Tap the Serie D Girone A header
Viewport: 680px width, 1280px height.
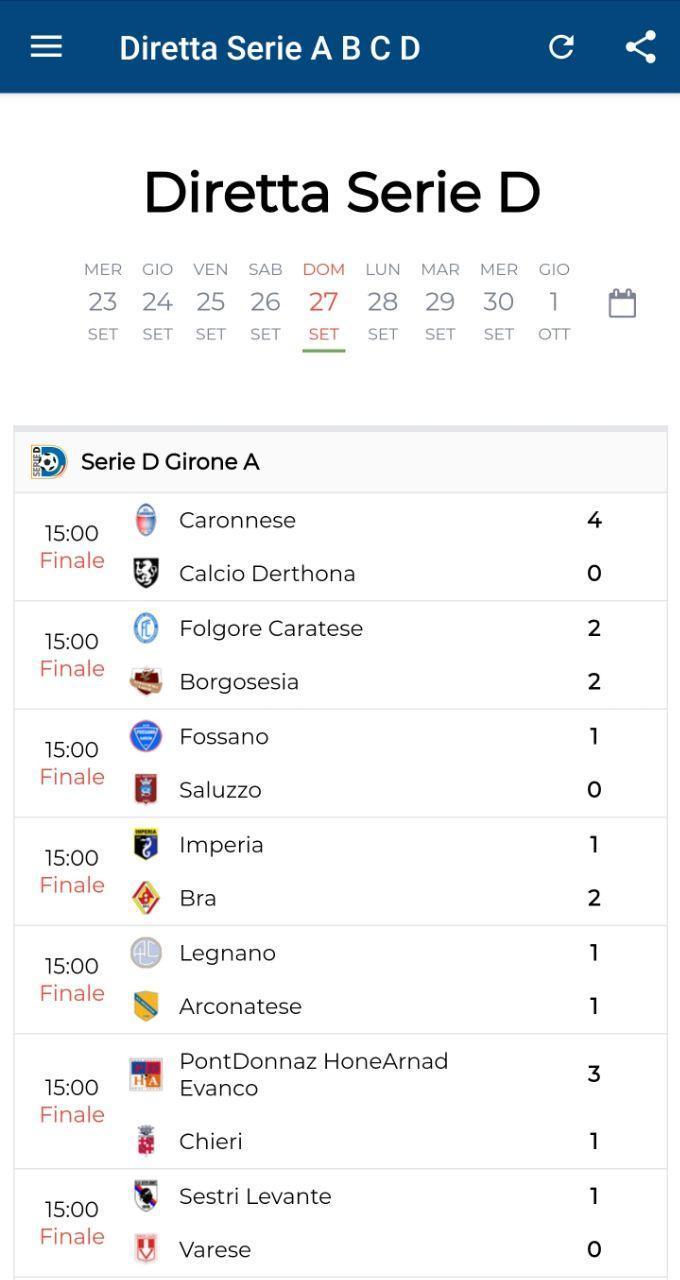pos(340,462)
